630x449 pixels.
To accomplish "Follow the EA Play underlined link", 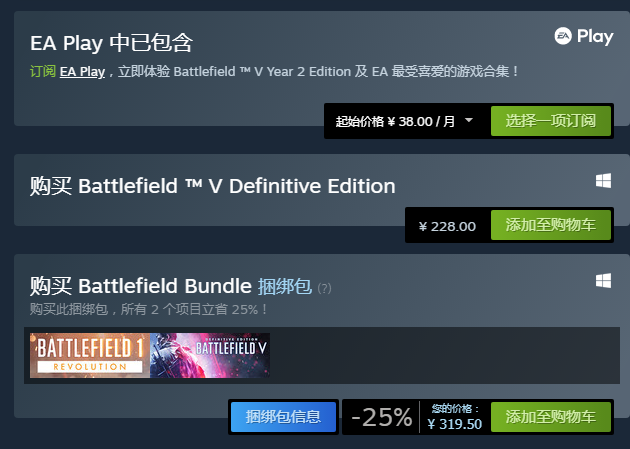I will [x=82, y=72].
